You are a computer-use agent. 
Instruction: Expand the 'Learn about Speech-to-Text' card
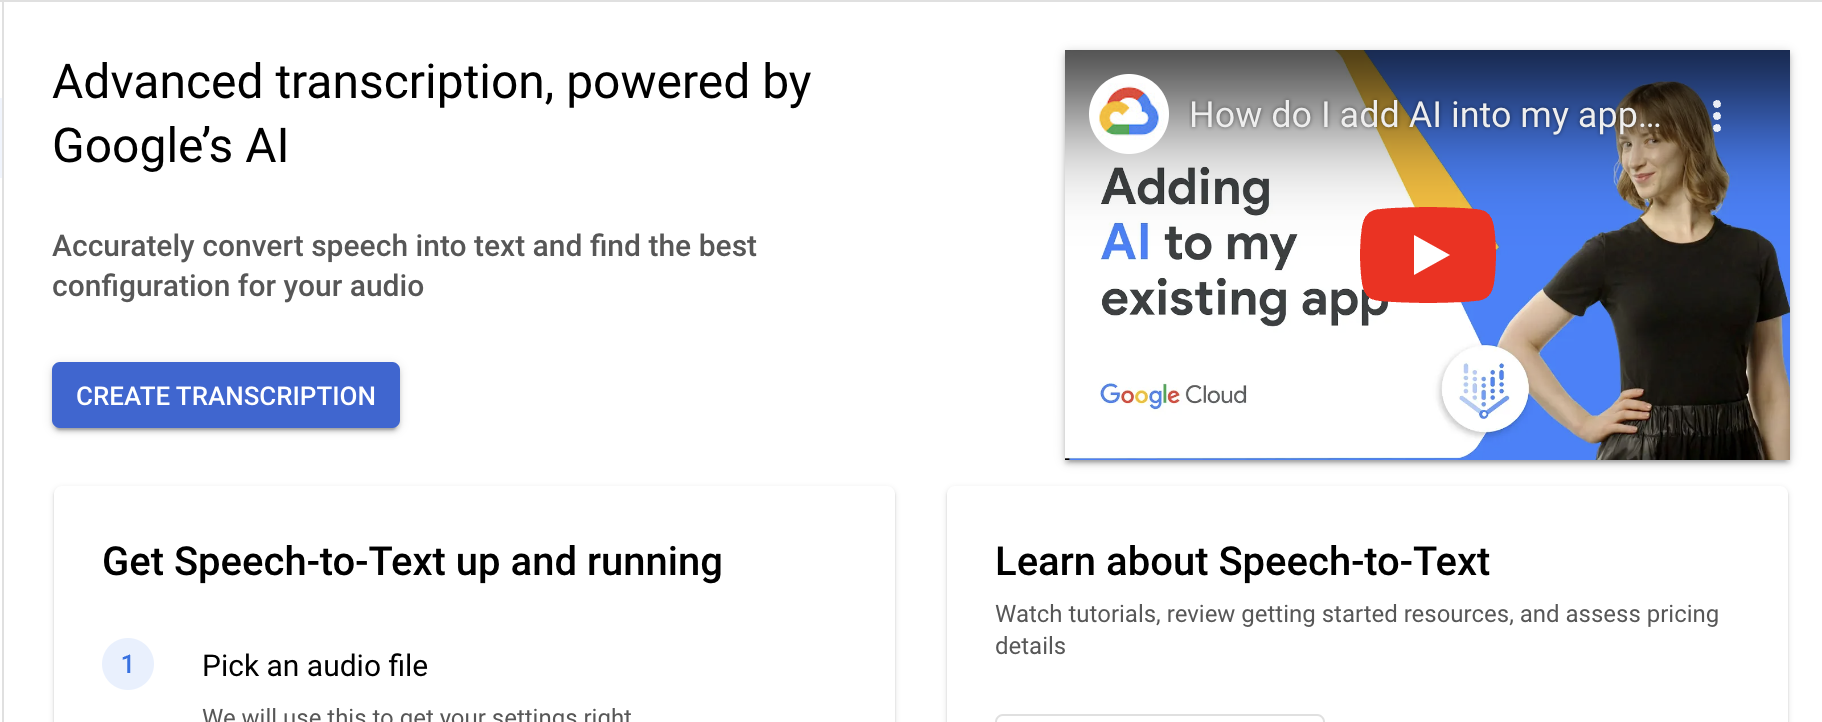pyautogui.click(x=1366, y=600)
